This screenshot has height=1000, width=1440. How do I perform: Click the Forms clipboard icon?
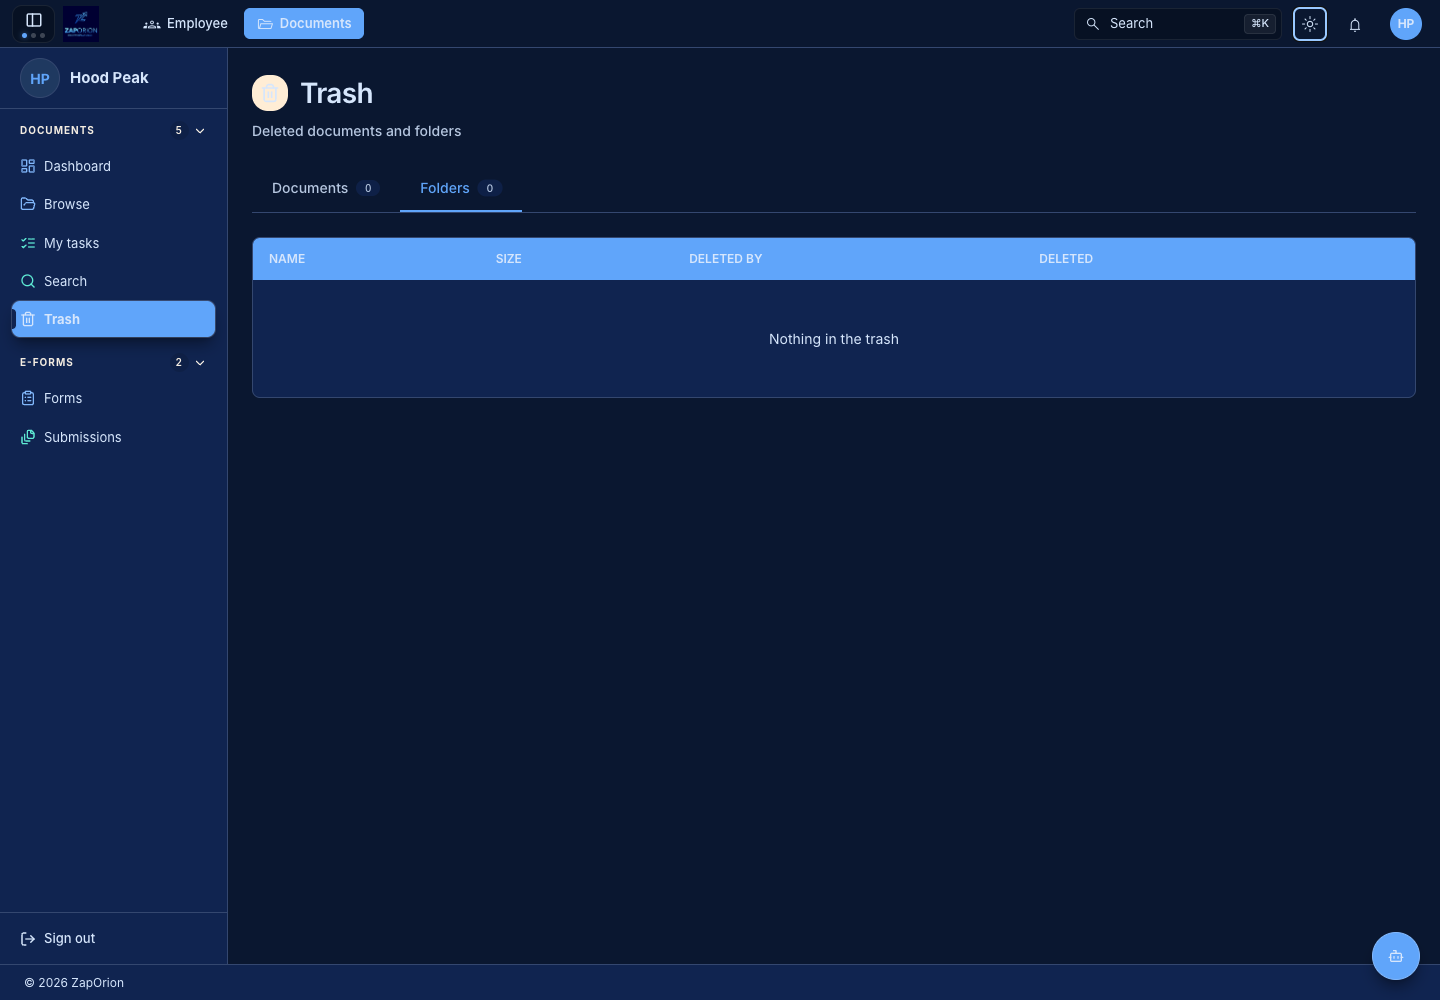(28, 398)
